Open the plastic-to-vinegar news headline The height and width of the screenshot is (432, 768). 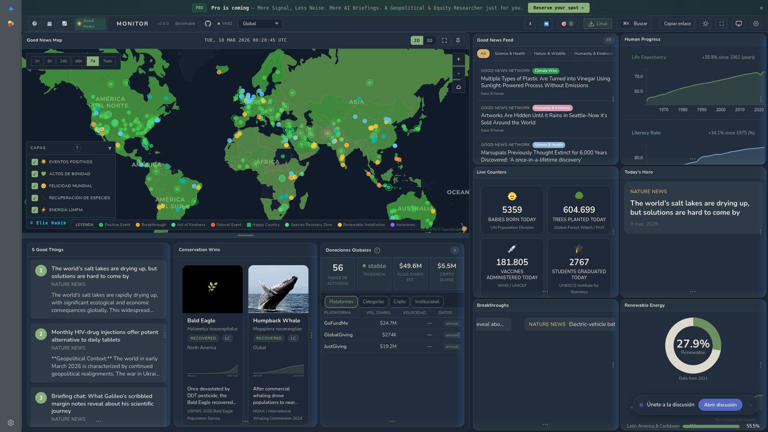click(x=545, y=82)
